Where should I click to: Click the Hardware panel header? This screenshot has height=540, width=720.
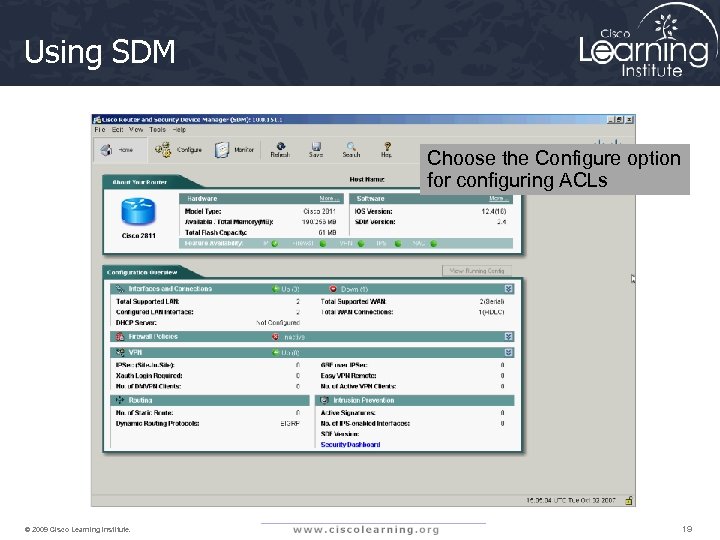coord(261,198)
